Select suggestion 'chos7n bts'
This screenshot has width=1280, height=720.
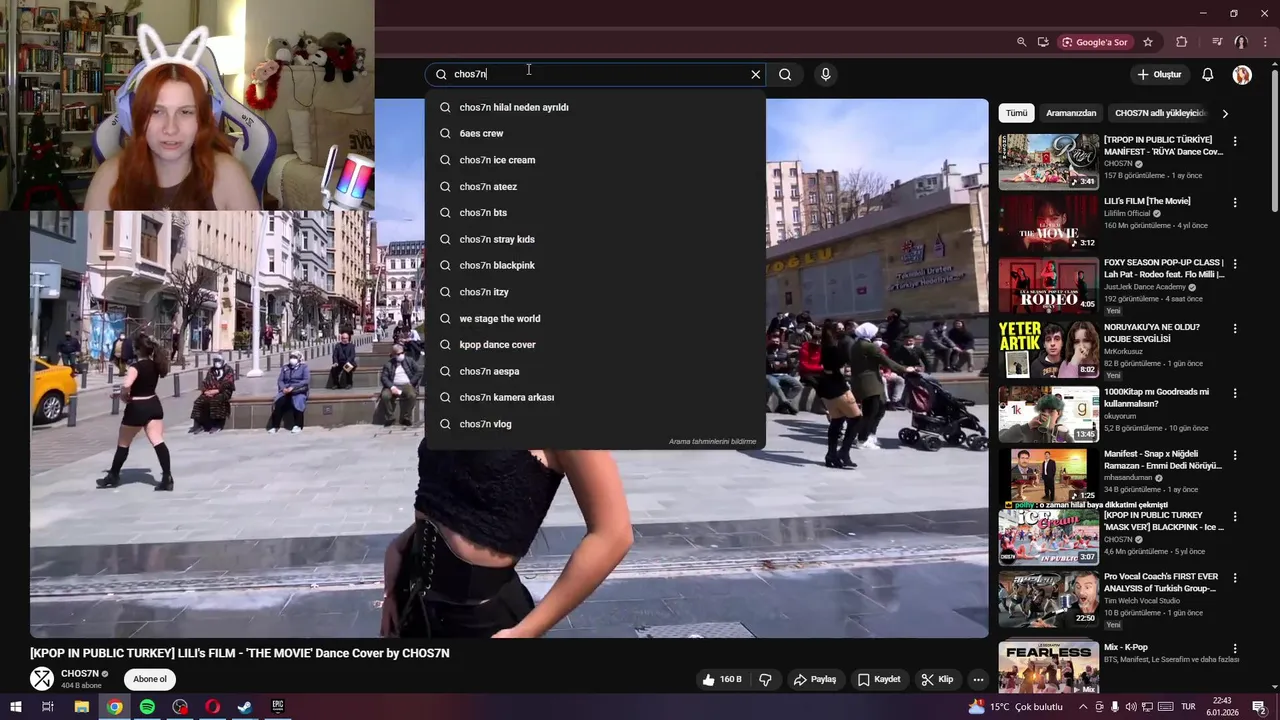point(595,213)
